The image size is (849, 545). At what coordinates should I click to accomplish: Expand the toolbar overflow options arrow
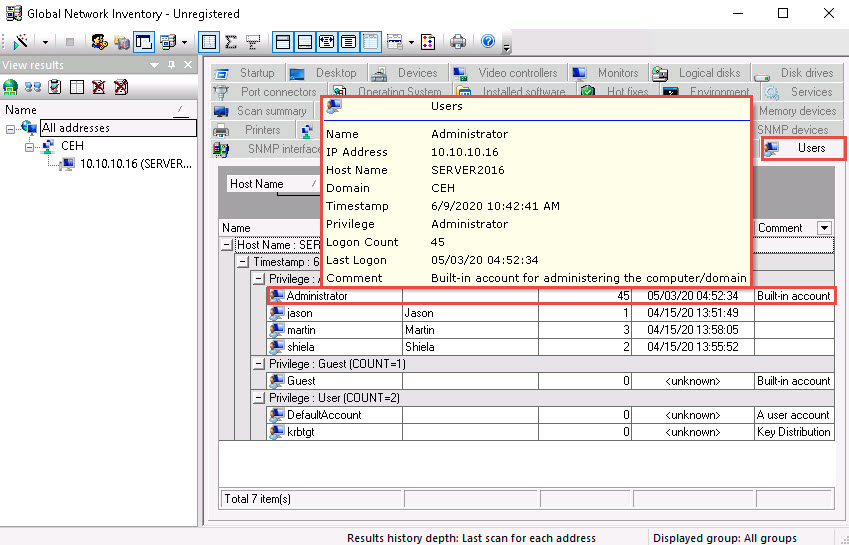pyautogui.click(x=506, y=48)
